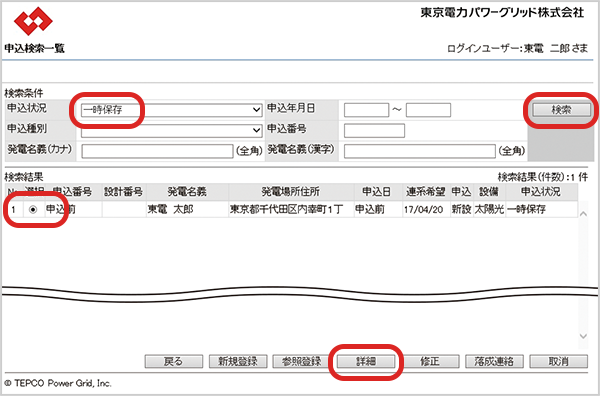Click the 戻る button
The height and width of the screenshot is (396, 600).
point(173,361)
